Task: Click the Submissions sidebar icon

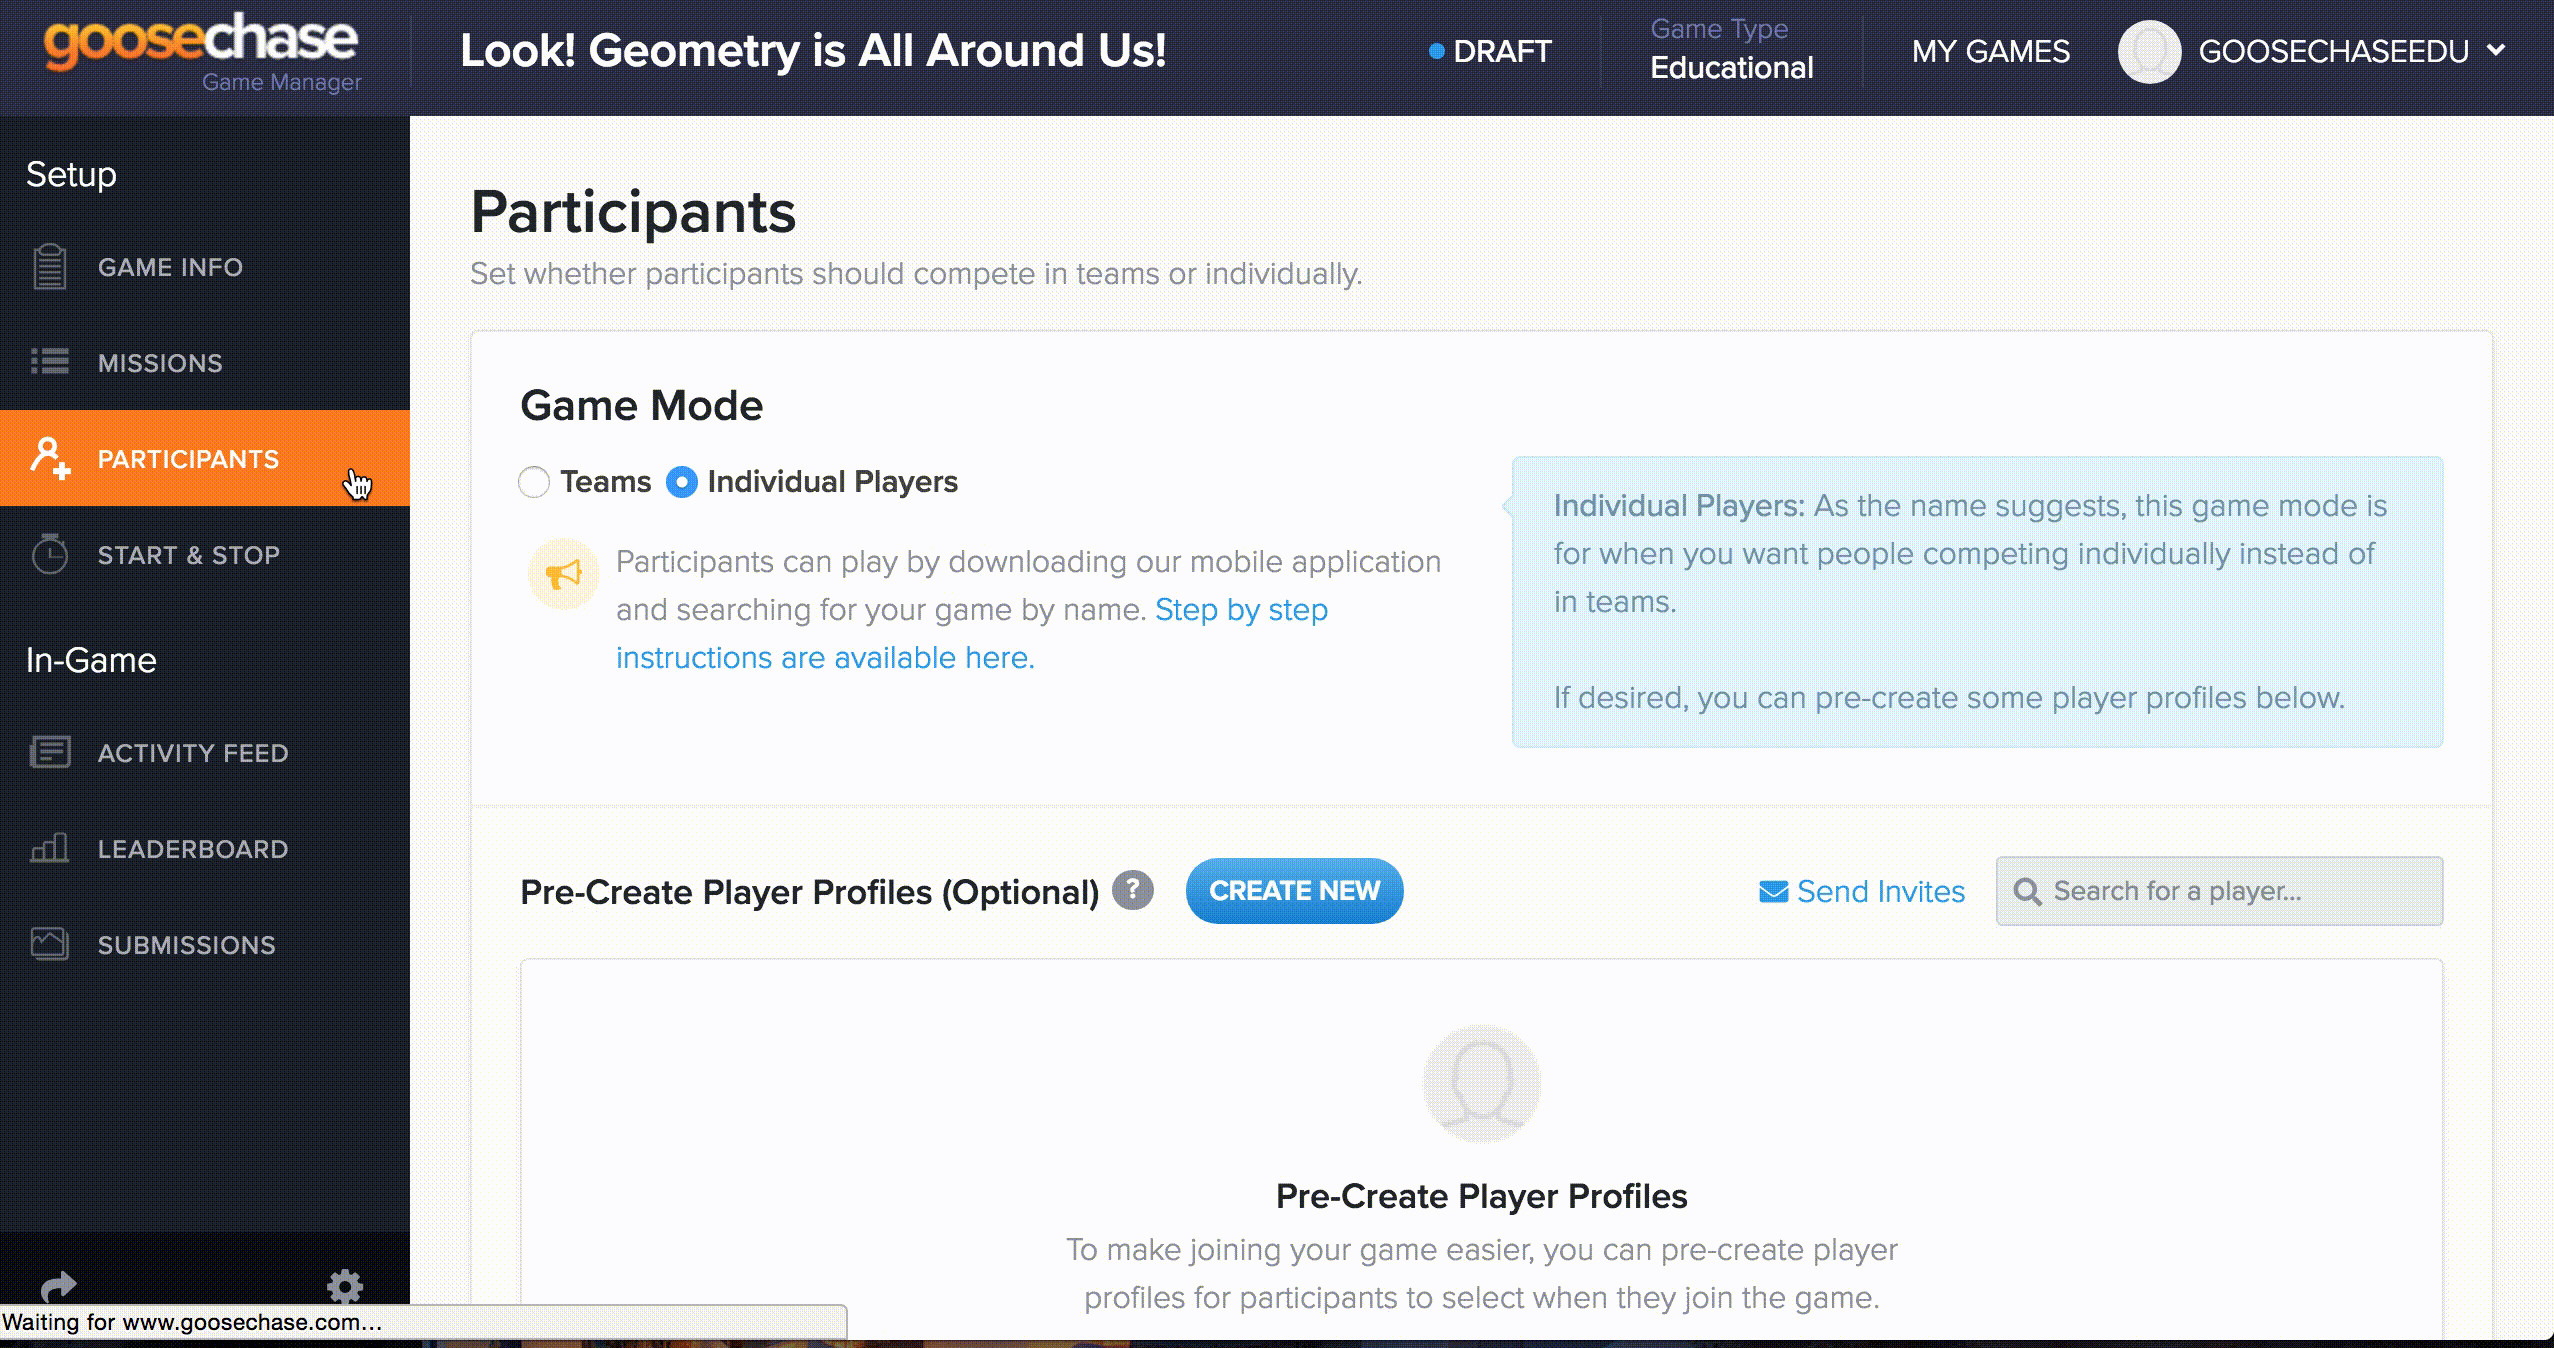Action: (51, 944)
